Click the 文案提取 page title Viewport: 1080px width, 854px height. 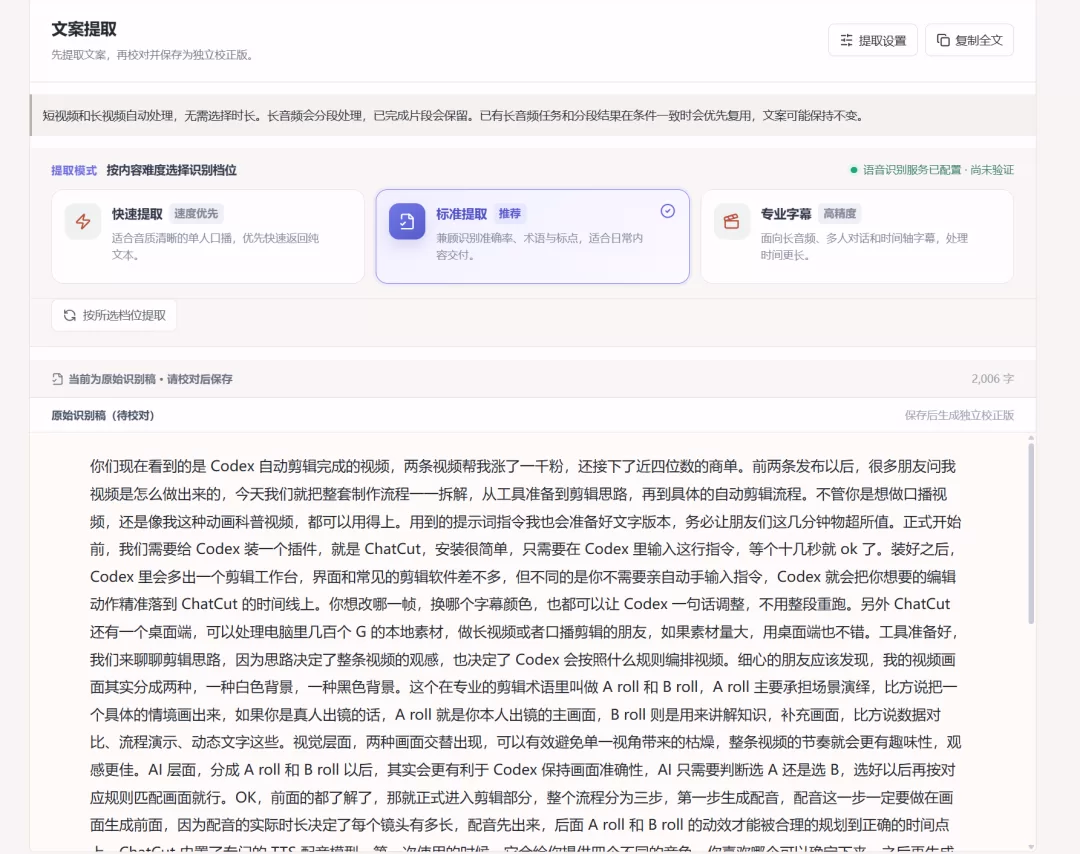(84, 29)
